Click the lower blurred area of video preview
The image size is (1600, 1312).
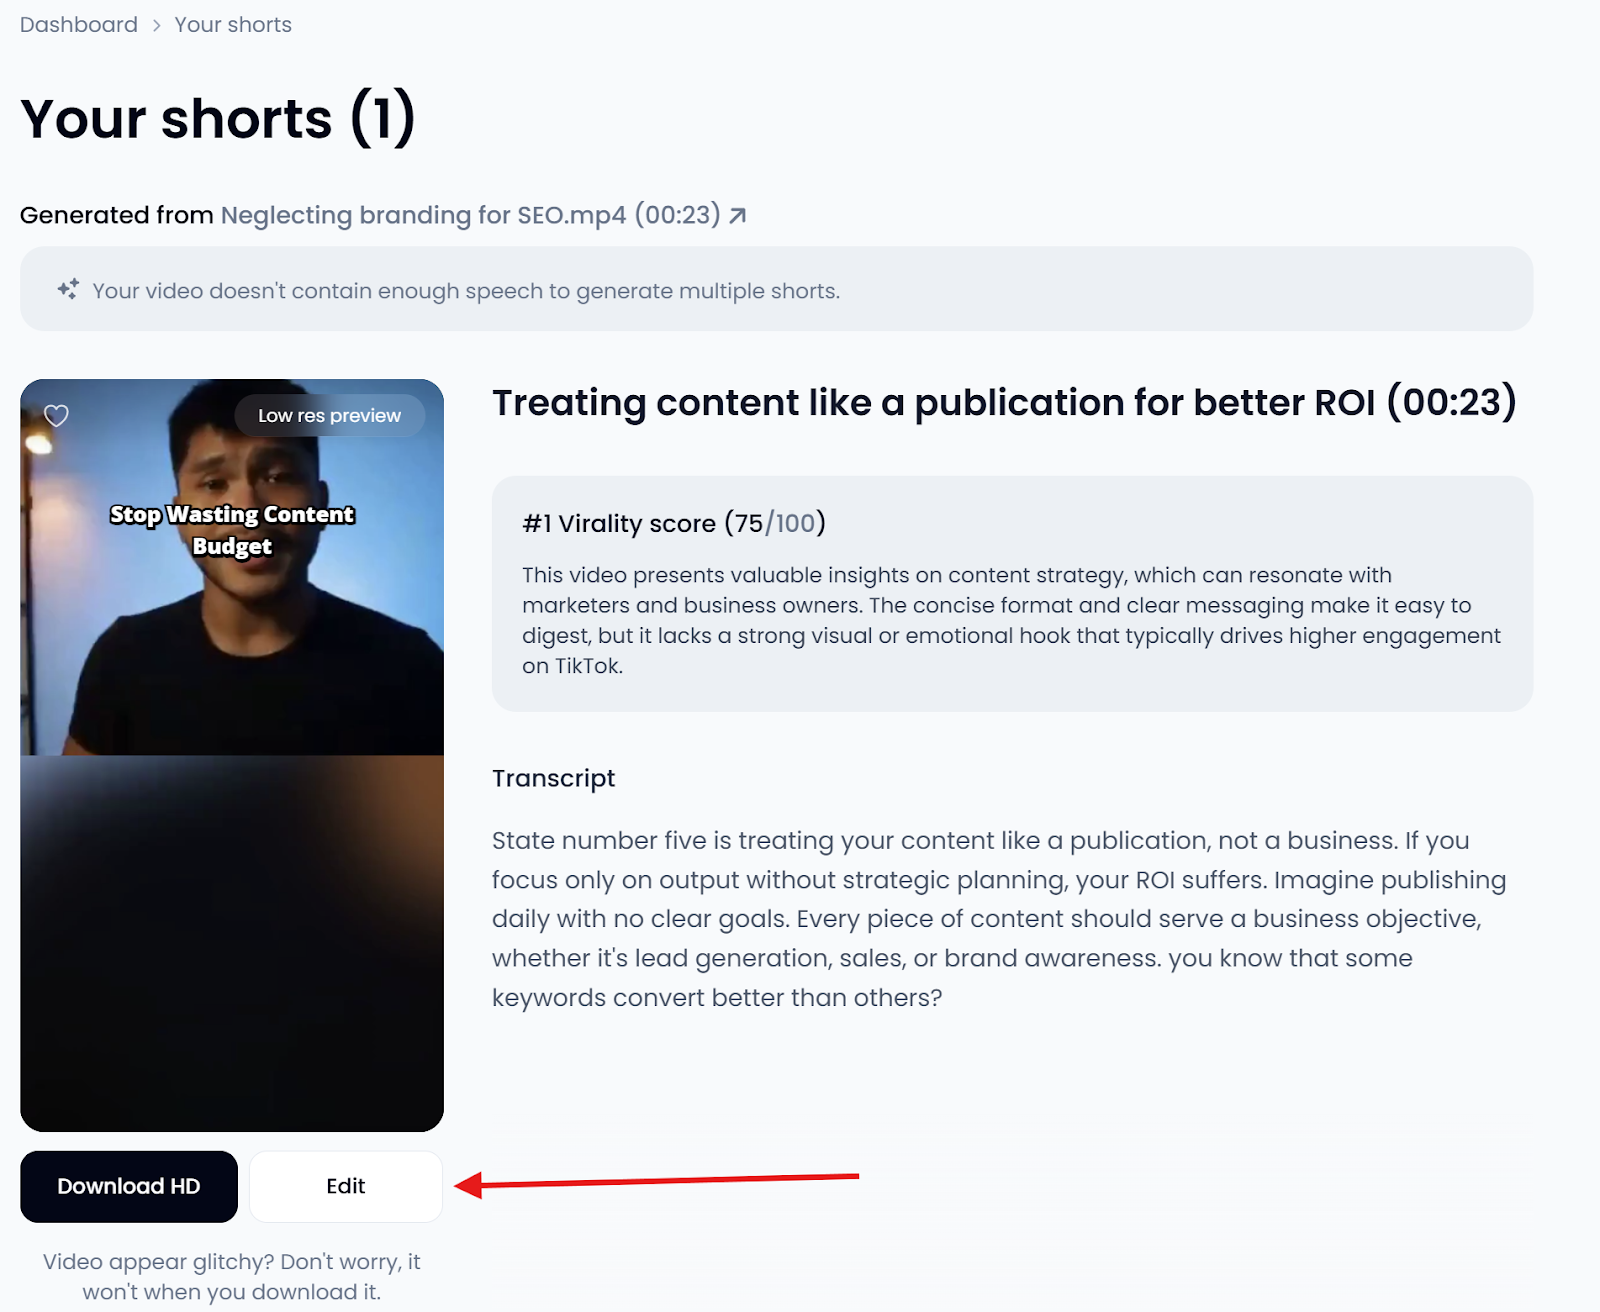tap(232, 943)
